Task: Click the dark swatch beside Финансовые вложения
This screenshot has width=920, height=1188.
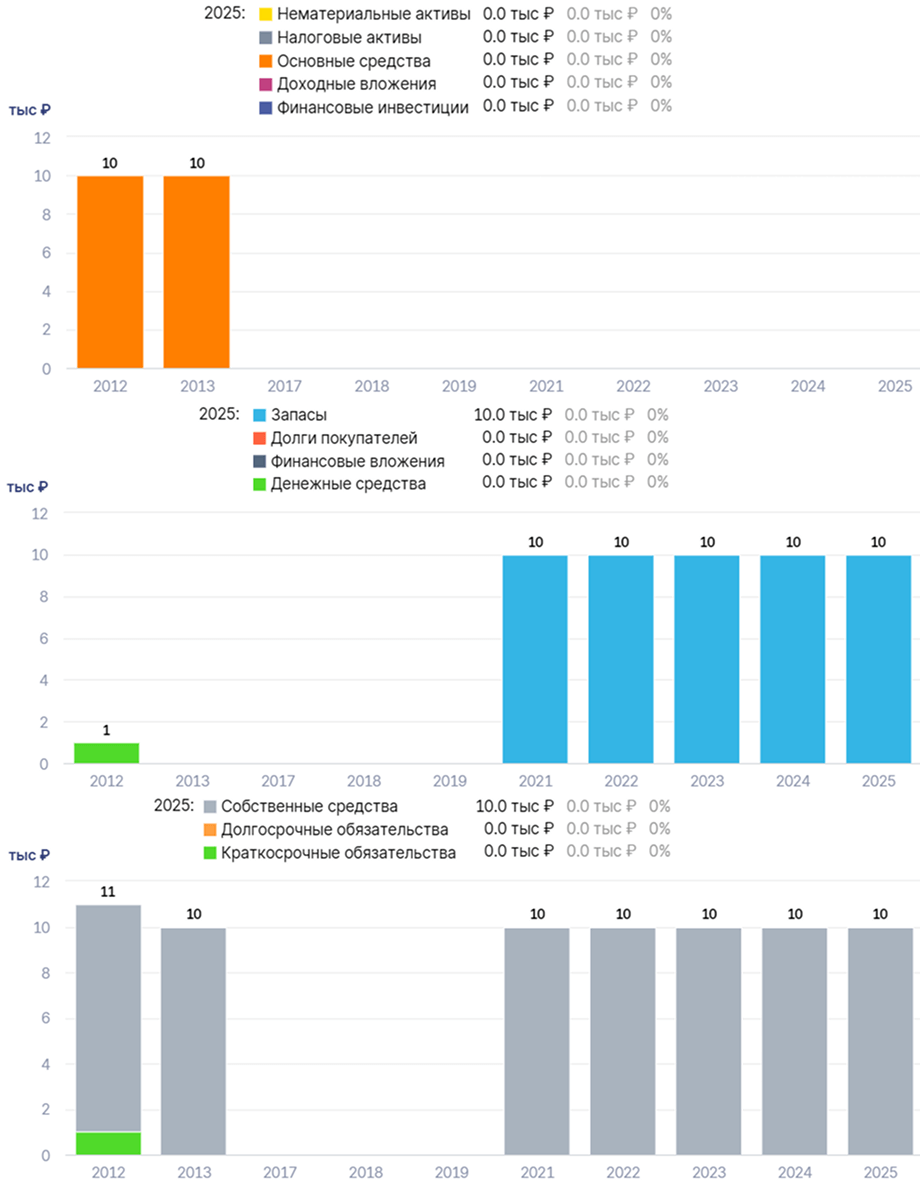Action: point(260,461)
